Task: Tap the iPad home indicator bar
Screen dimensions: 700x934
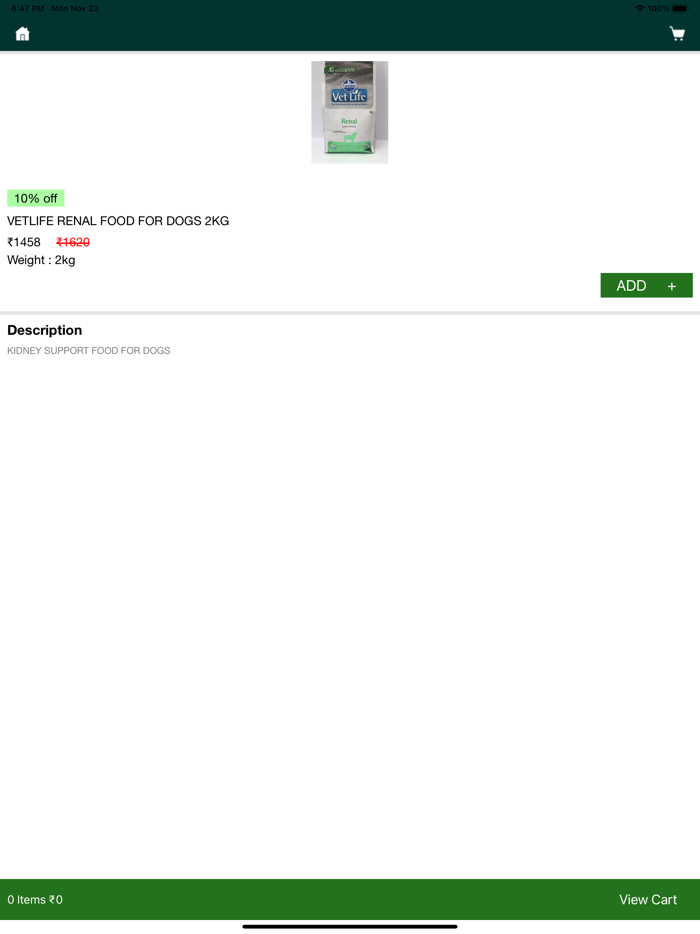Action: (x=350, y=926)
